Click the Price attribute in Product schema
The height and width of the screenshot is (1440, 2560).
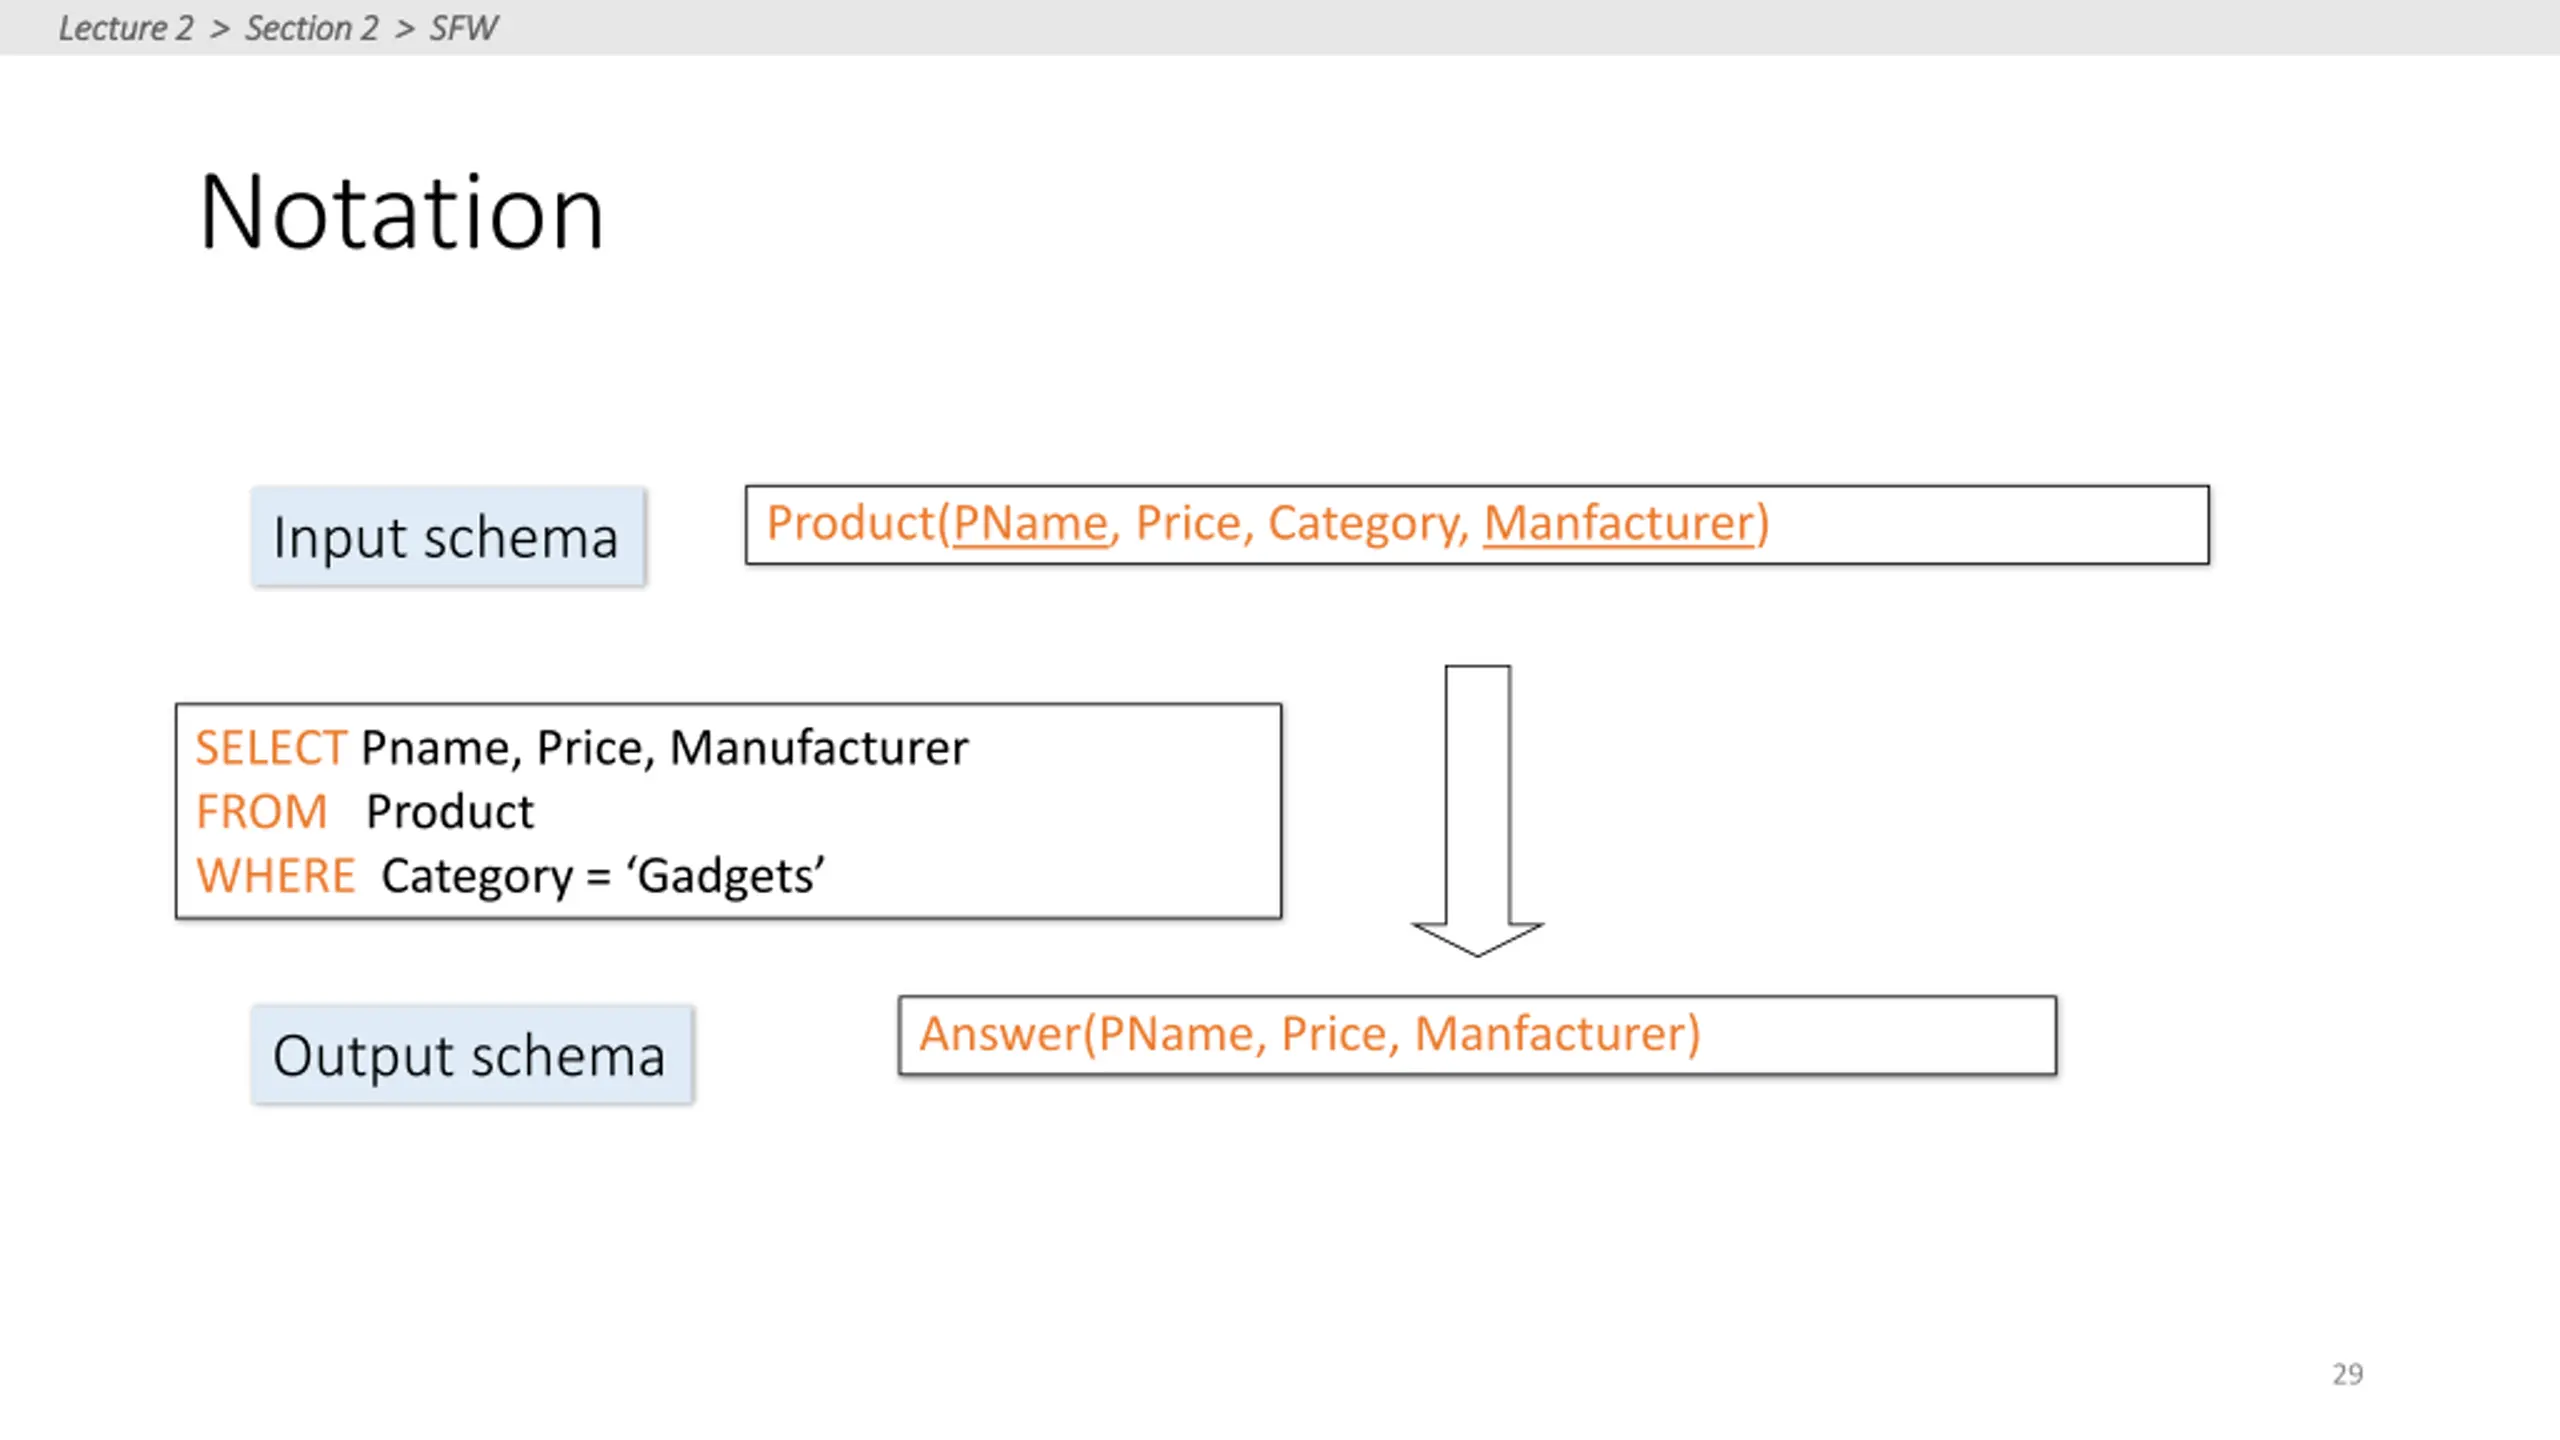[x=1188, y=523]
